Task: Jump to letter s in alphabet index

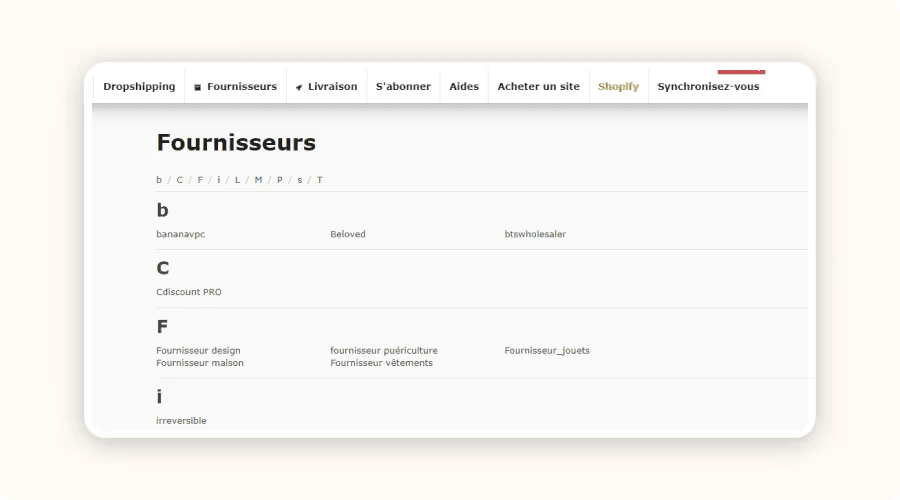Action: 300,180
